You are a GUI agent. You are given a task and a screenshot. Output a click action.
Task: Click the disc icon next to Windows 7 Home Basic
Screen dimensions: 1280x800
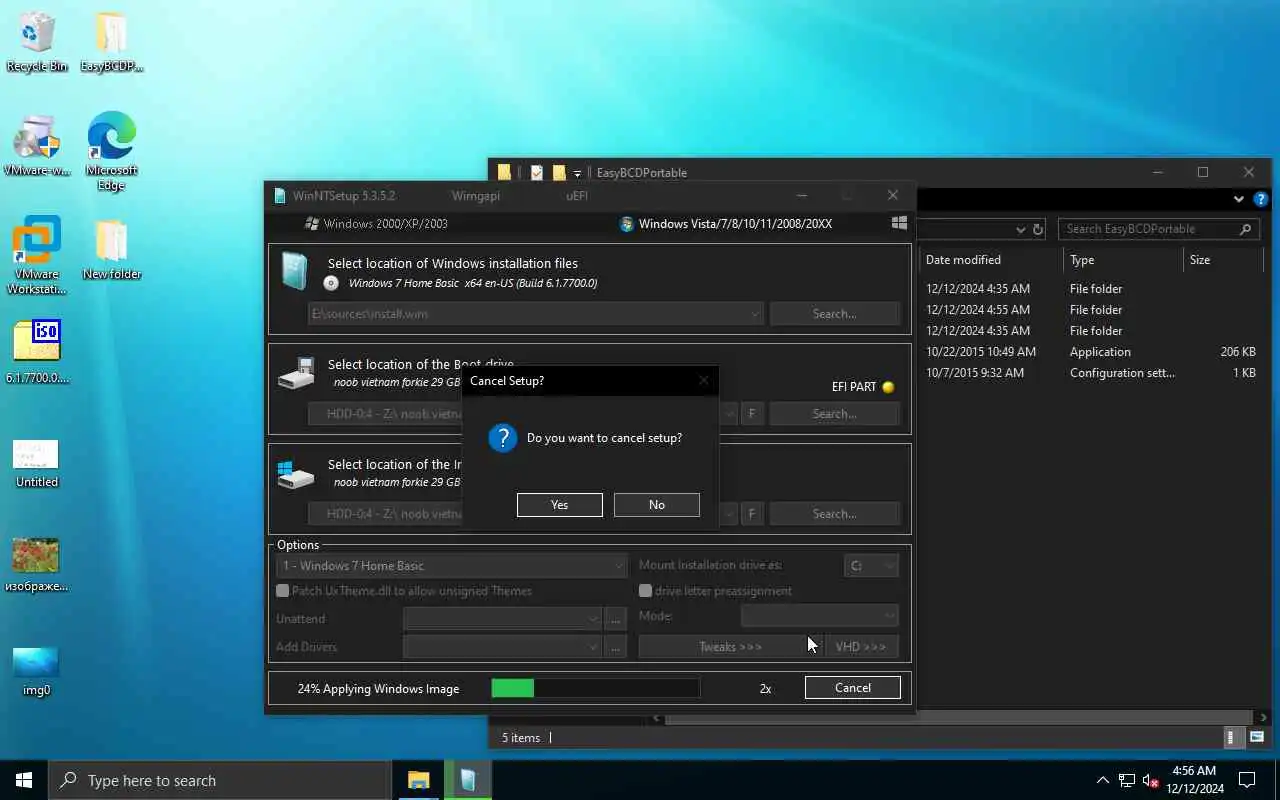point(331,283)
